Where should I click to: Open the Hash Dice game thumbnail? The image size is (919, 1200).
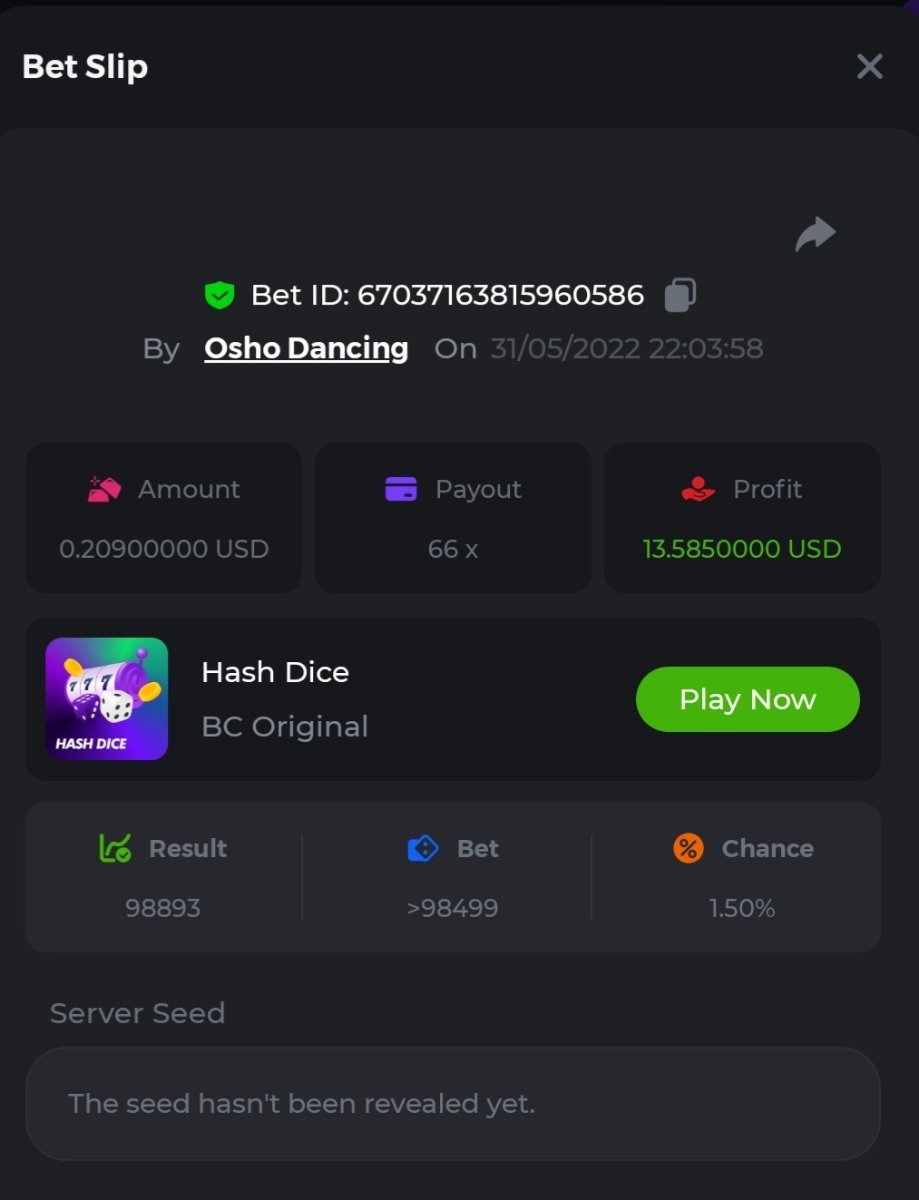107,699
